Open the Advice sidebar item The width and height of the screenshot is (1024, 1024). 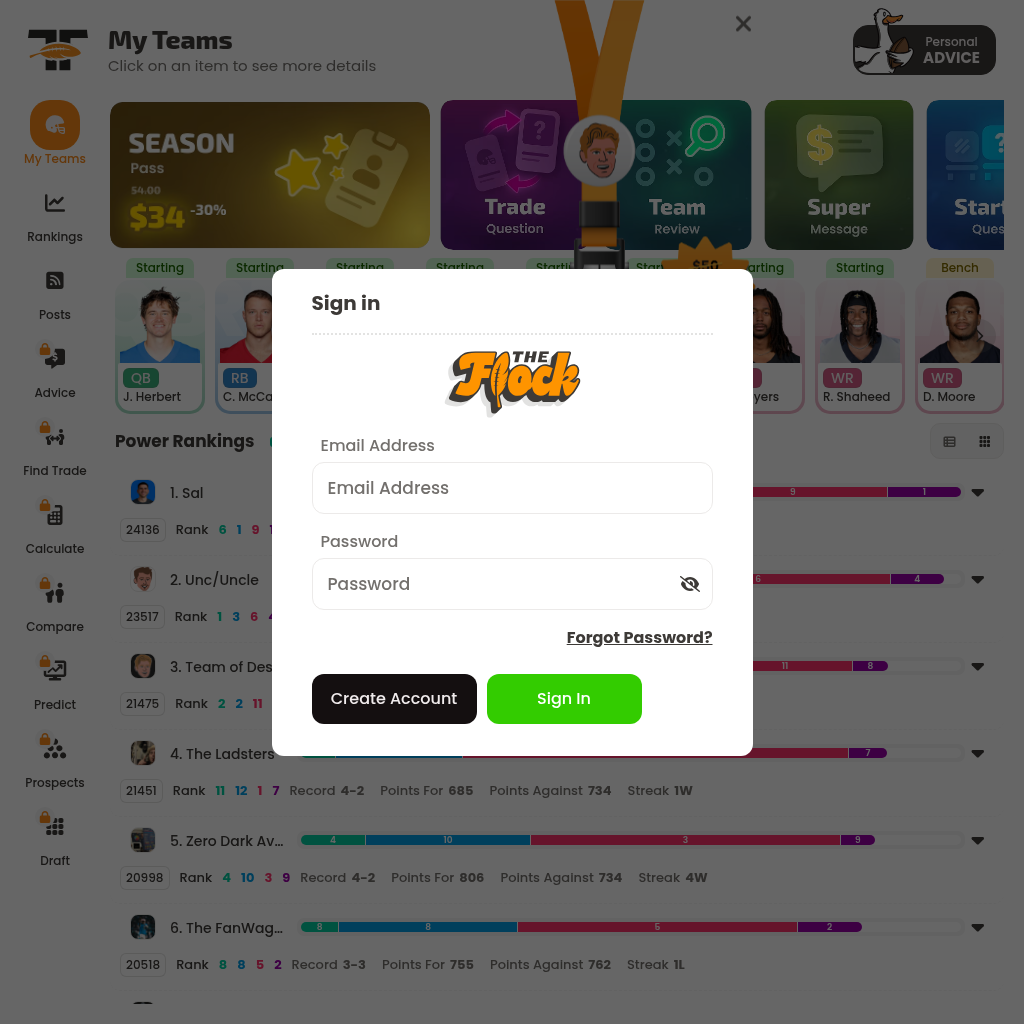click(x=55, y=371)
